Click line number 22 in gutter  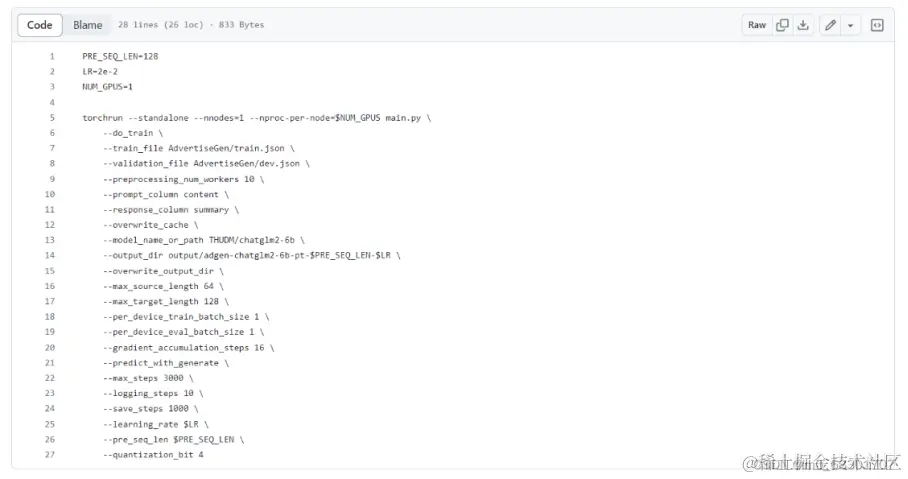coord(50,378)
